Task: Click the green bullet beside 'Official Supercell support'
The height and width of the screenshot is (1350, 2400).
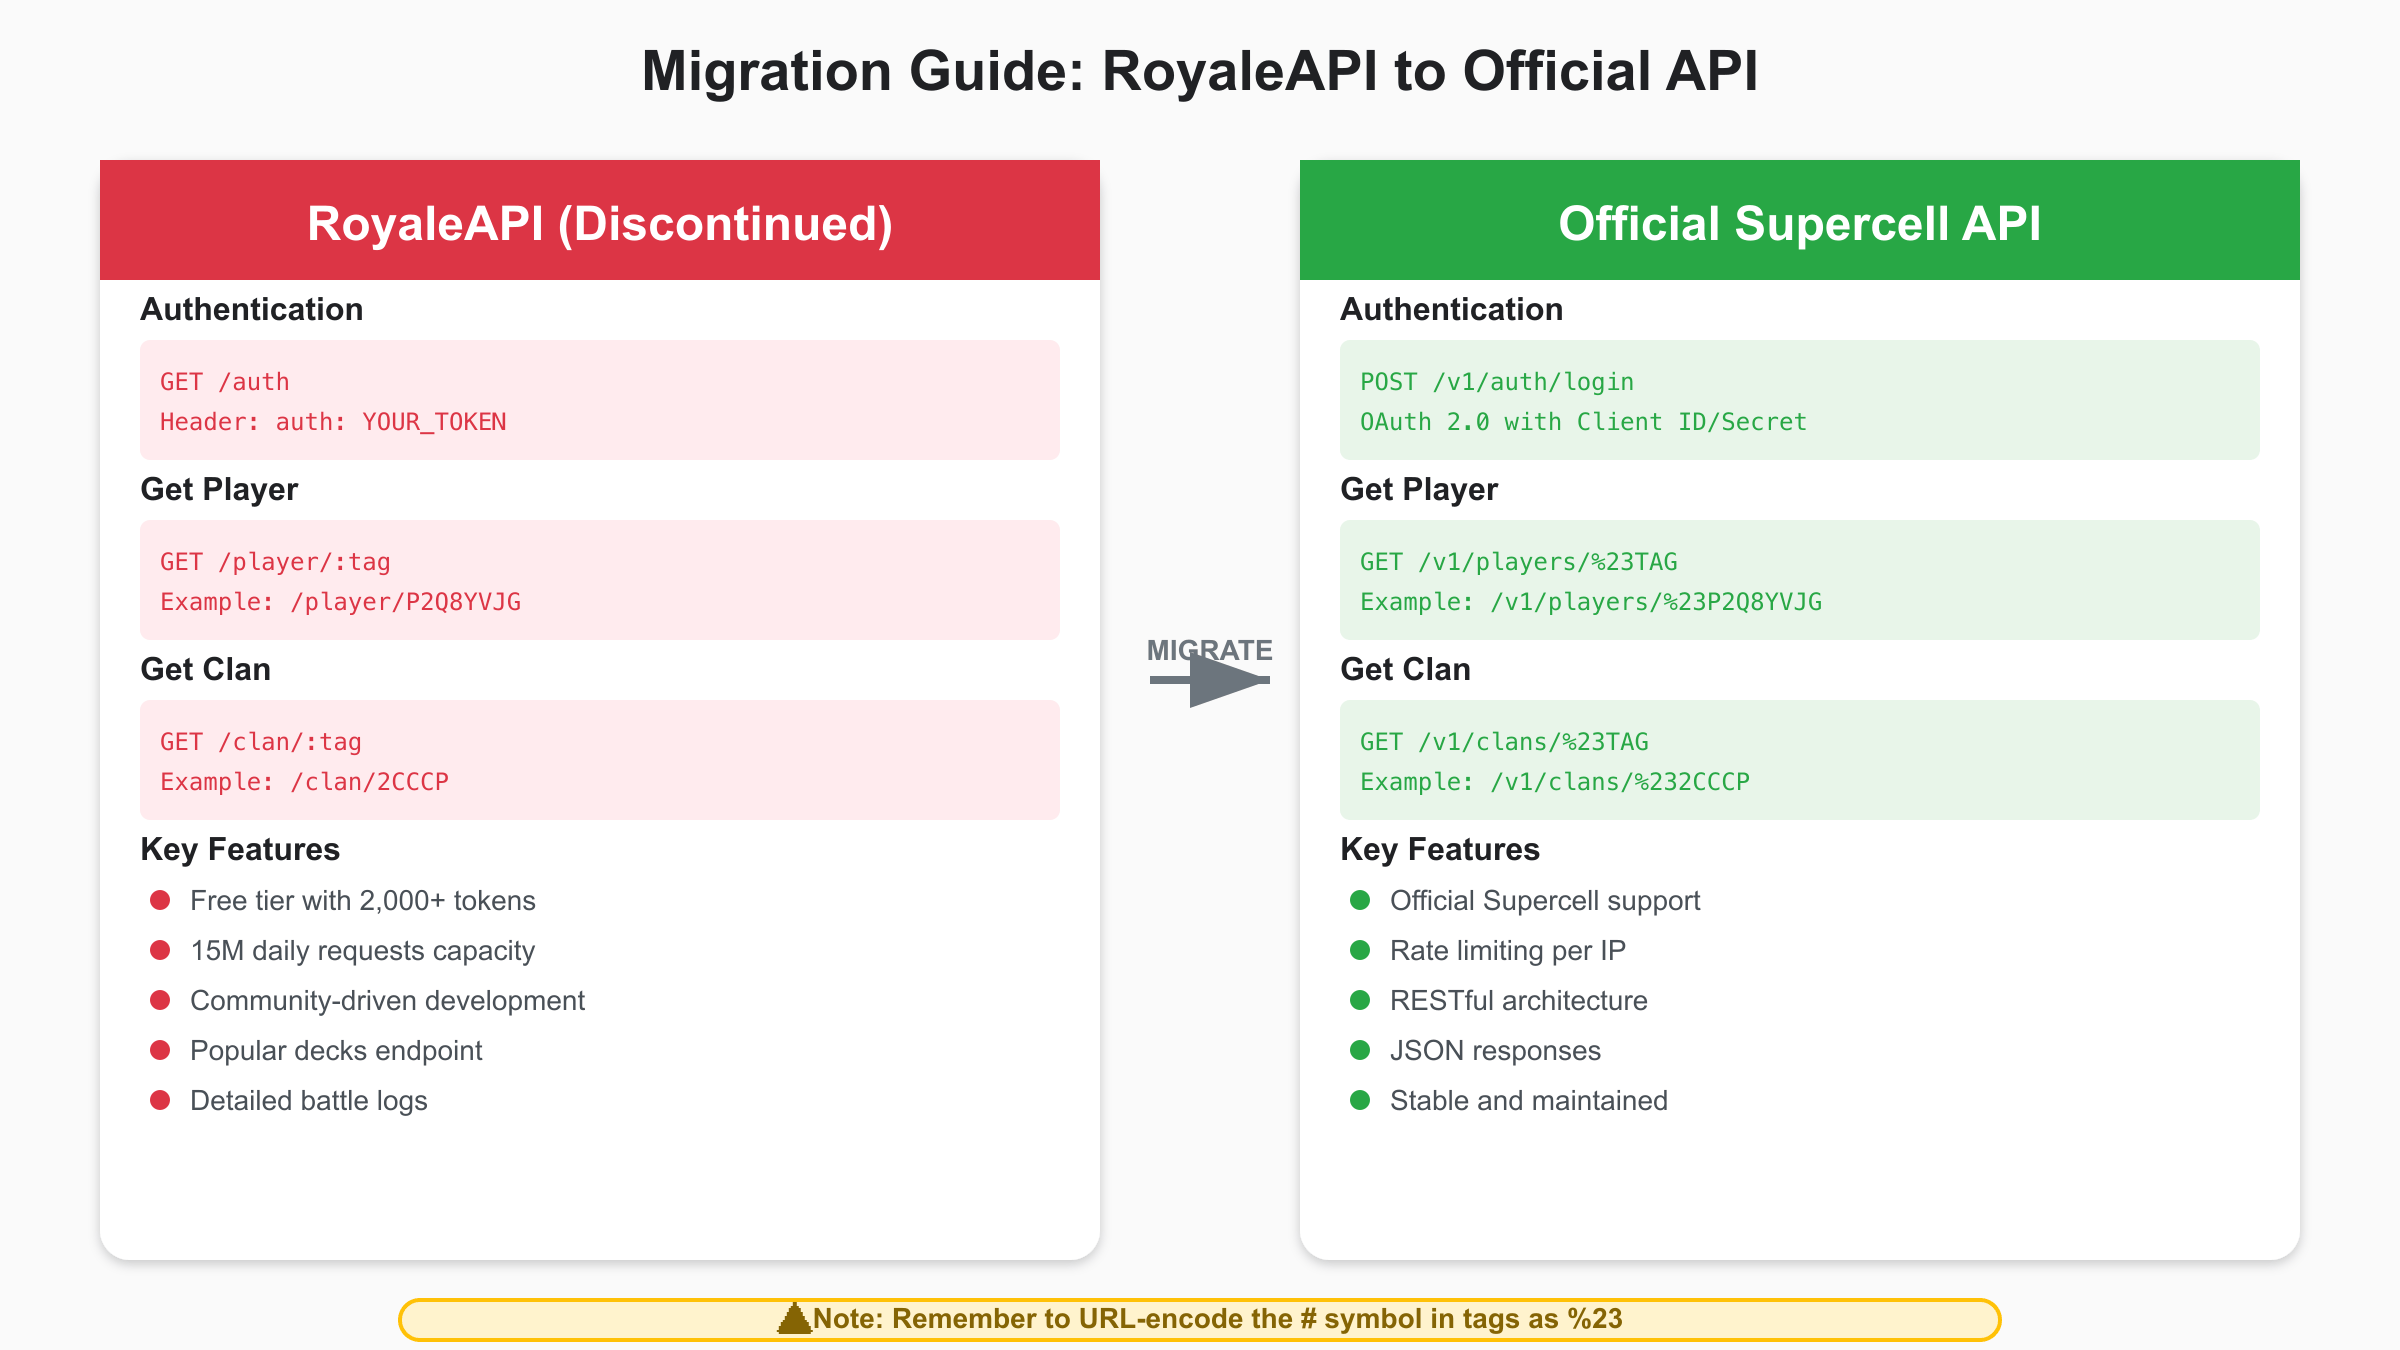Action: click(1360, 900)
